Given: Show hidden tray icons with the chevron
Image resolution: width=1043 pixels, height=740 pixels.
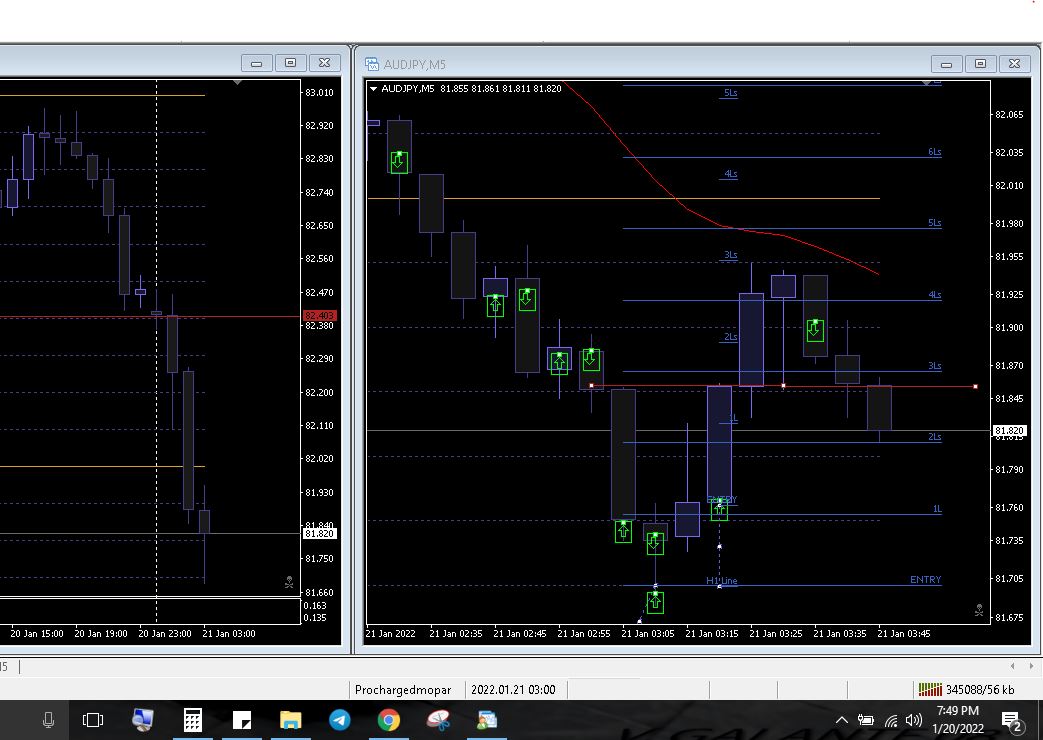Looking at the screenshot, I should (x=841, y=720).
